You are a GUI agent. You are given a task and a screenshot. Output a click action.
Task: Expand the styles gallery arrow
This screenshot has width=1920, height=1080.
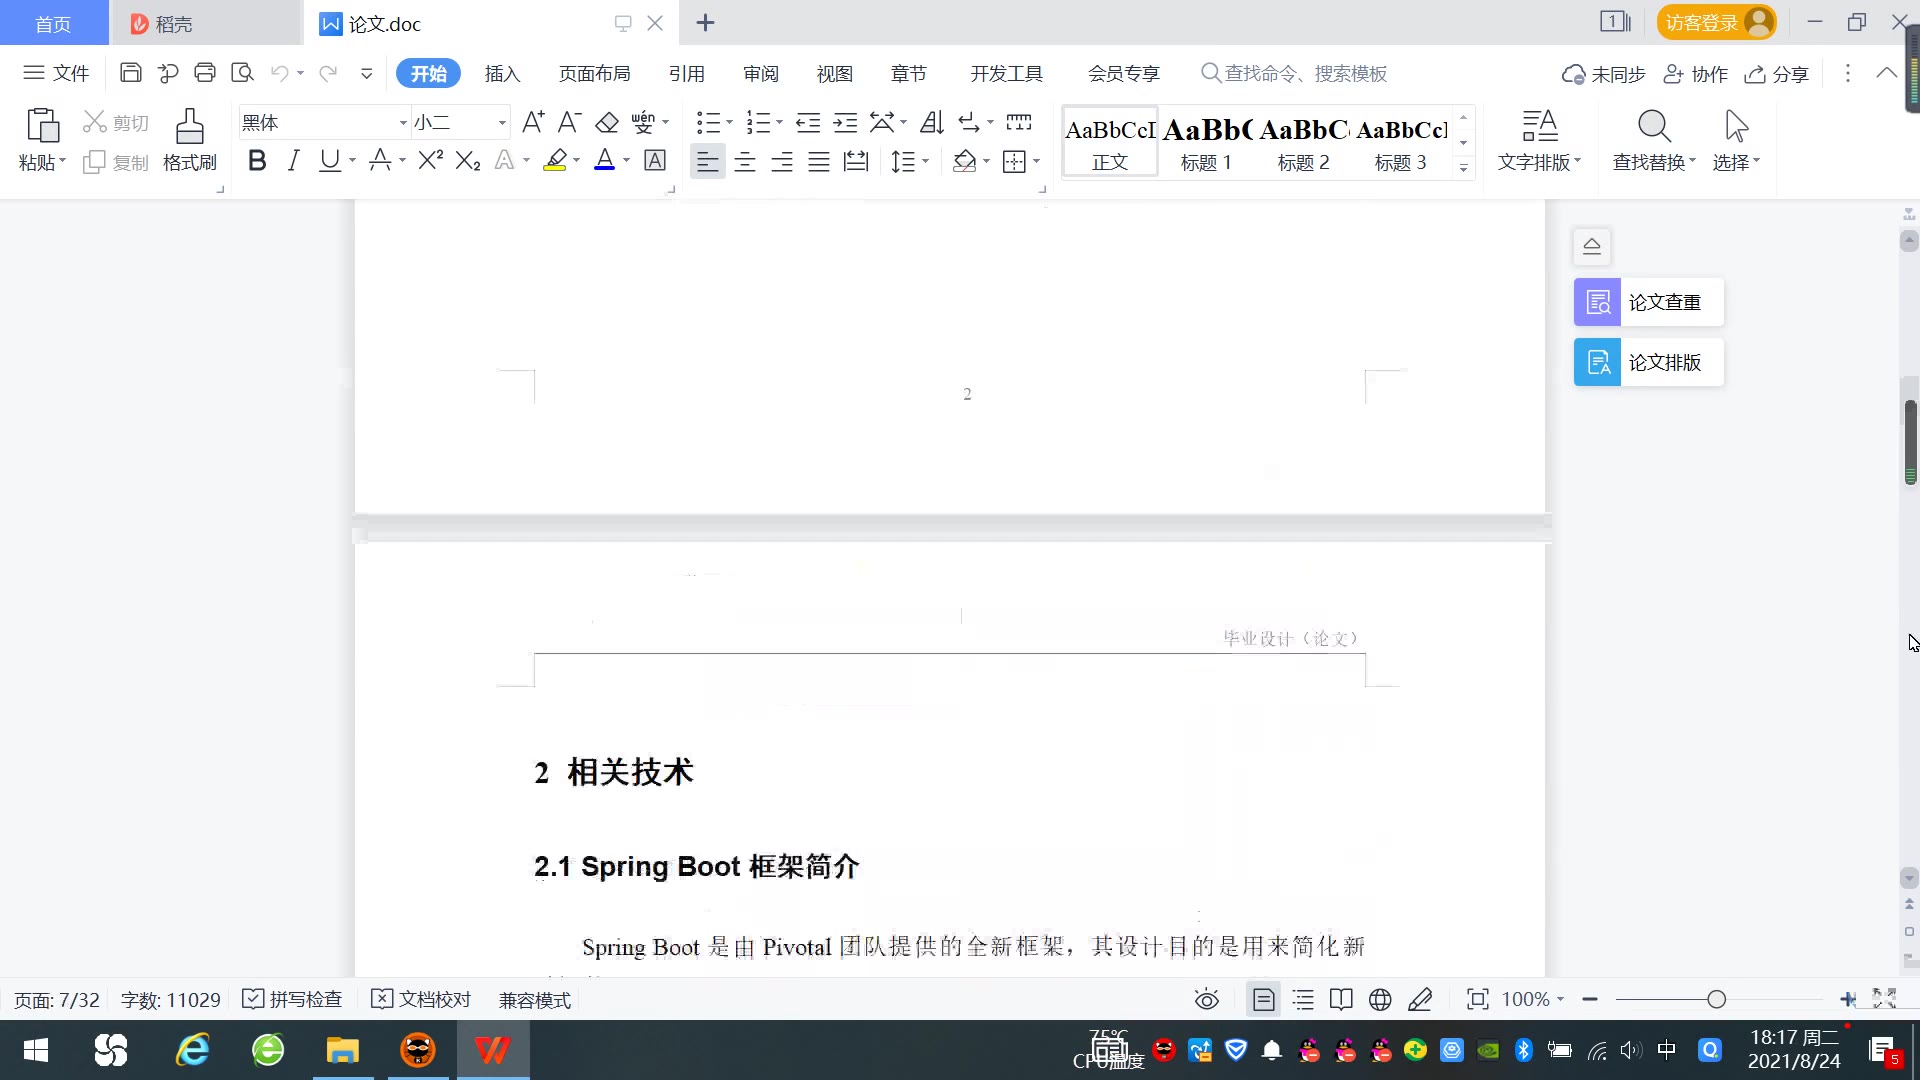pos(1463,167)
